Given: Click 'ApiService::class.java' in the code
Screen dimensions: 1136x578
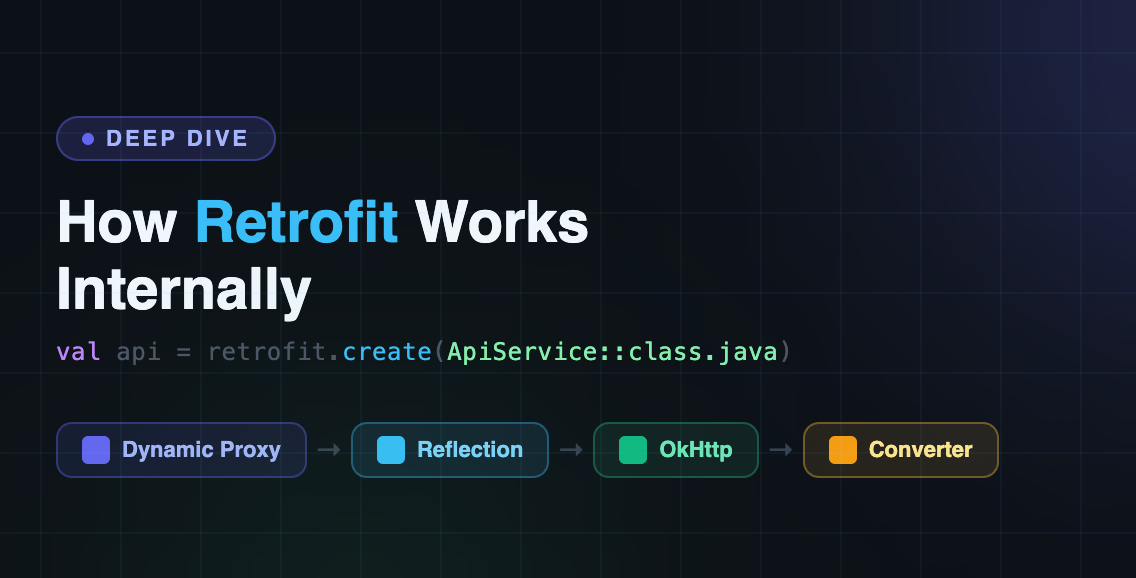Looking at the screenshot, I should [x=612, y=352].
